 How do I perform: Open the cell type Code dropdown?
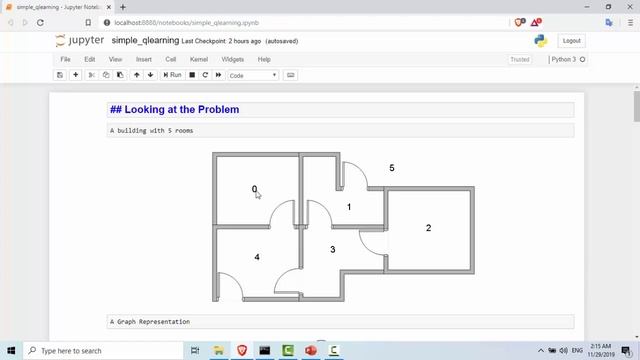point(253,76)
